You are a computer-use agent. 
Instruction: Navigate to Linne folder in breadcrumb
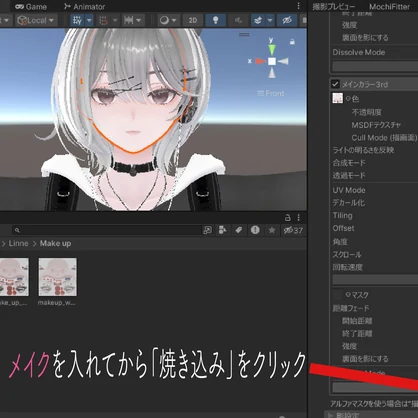tap(18, 243)
